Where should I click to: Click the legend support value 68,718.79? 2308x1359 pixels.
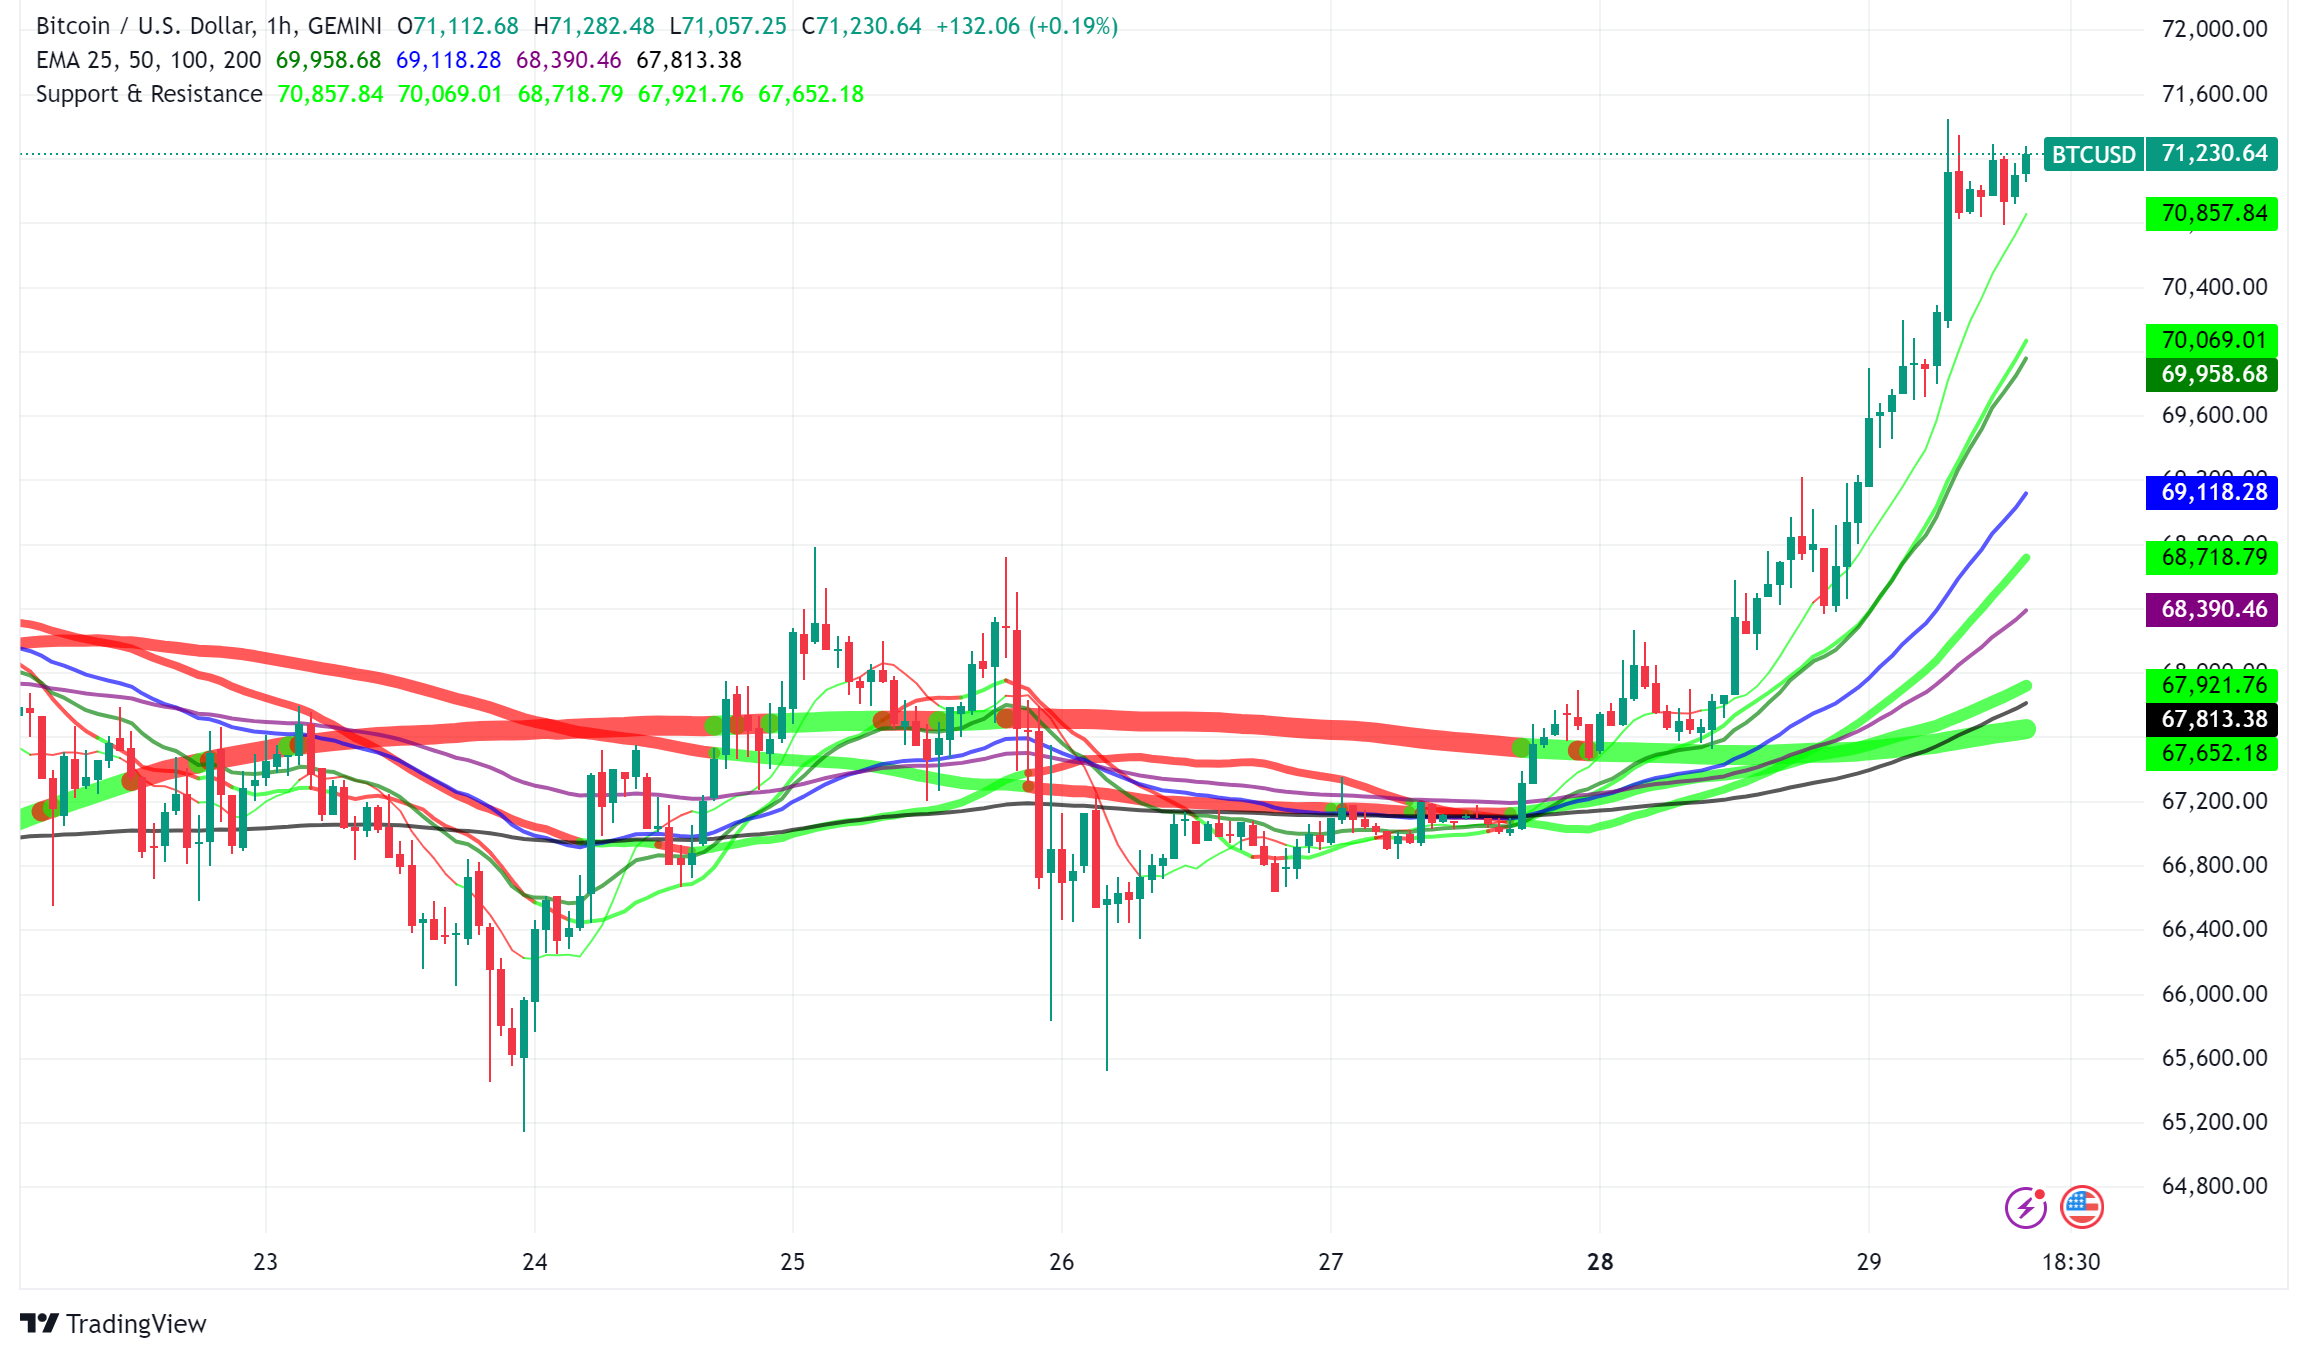pos(570,94)
